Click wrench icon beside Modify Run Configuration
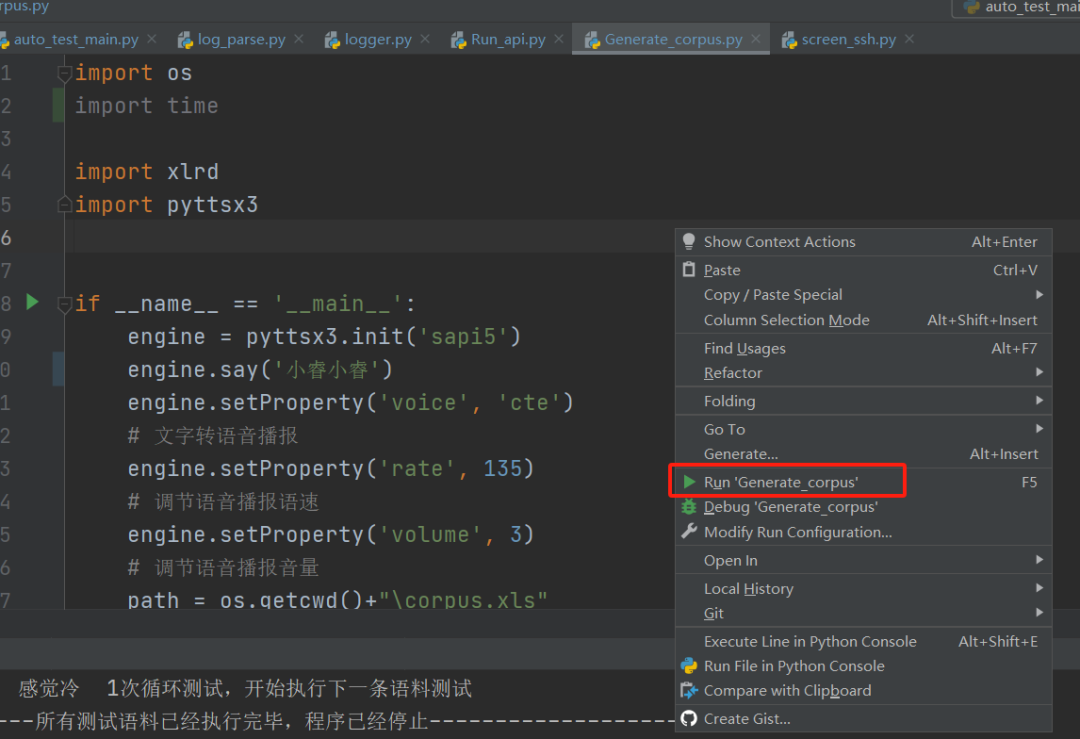Image resolution: width=1080 pixels, height=739 pixels. pos(689,531)
